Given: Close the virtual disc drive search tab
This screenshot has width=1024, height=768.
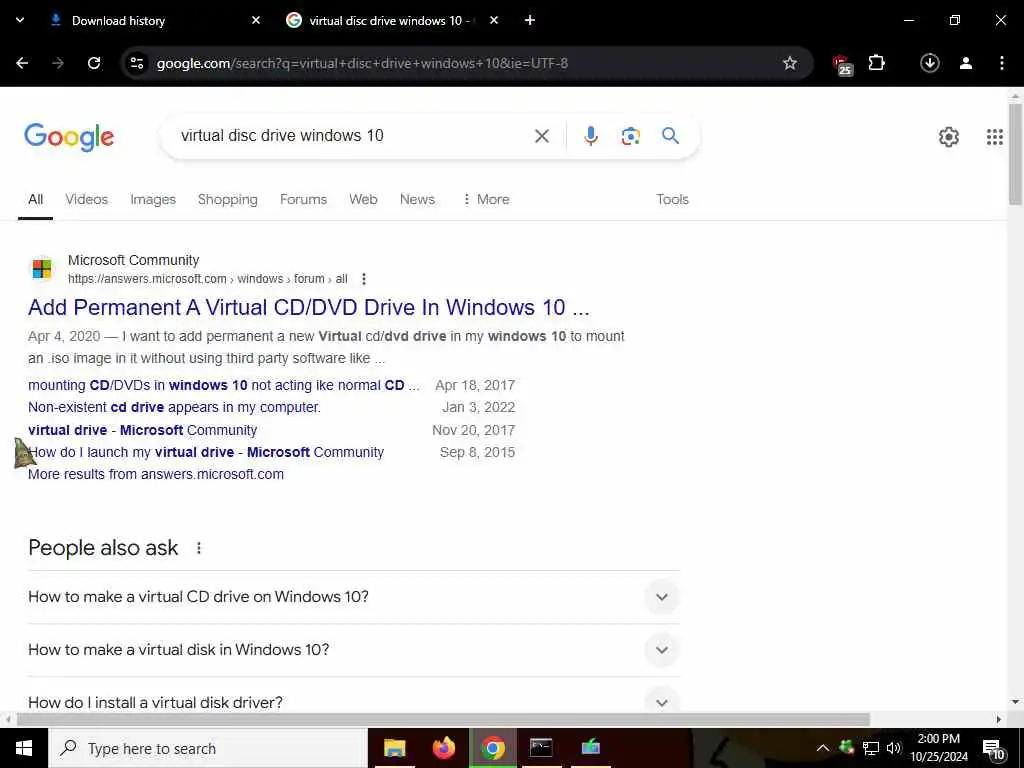Looking at the screenshot, I should pos(494,20).
